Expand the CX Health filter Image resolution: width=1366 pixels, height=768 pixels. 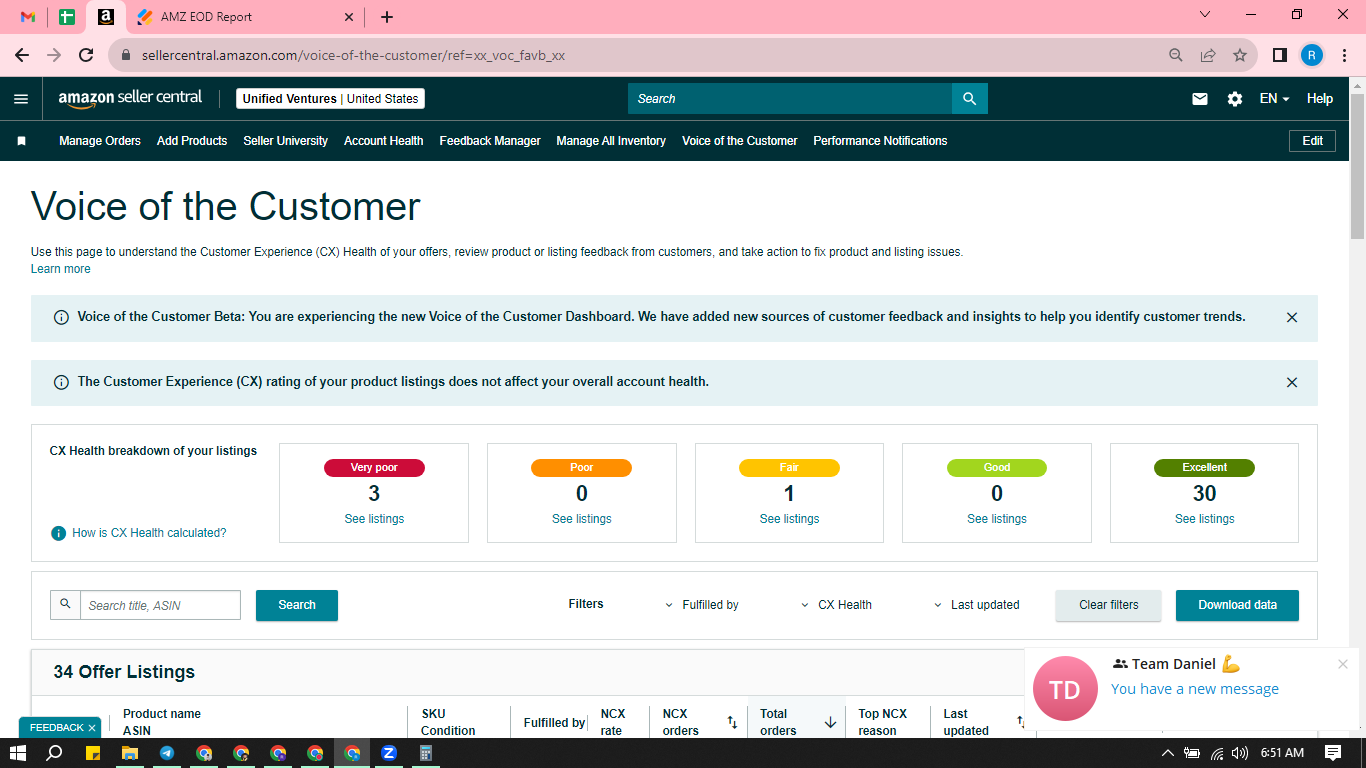click(x=836, y=605)
